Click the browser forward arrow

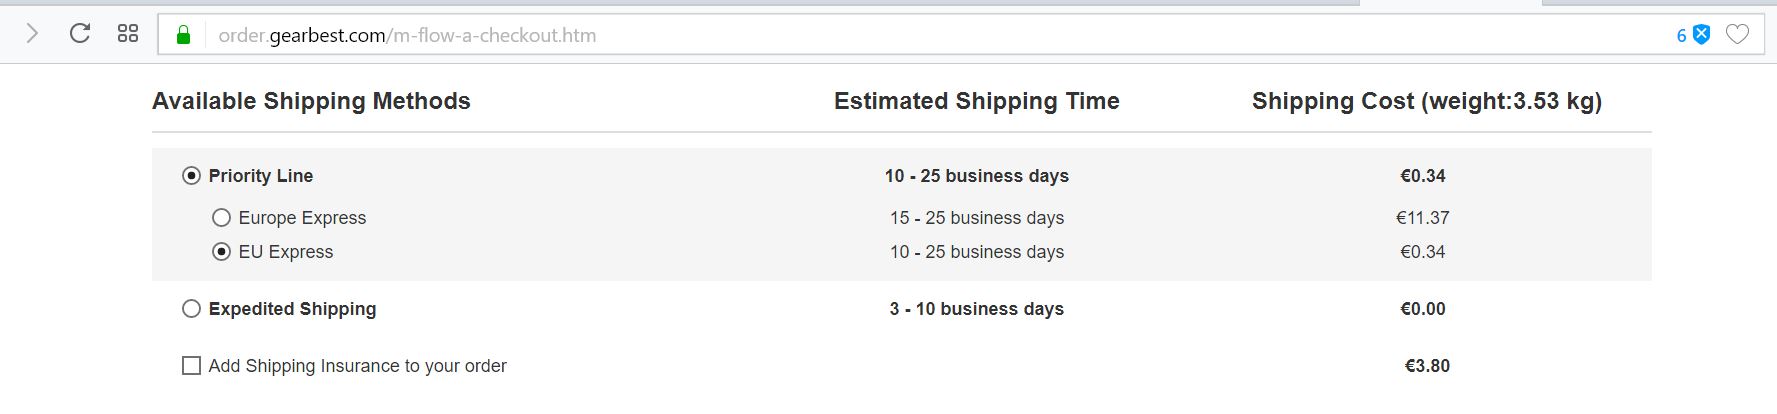[x=32, y=34]
